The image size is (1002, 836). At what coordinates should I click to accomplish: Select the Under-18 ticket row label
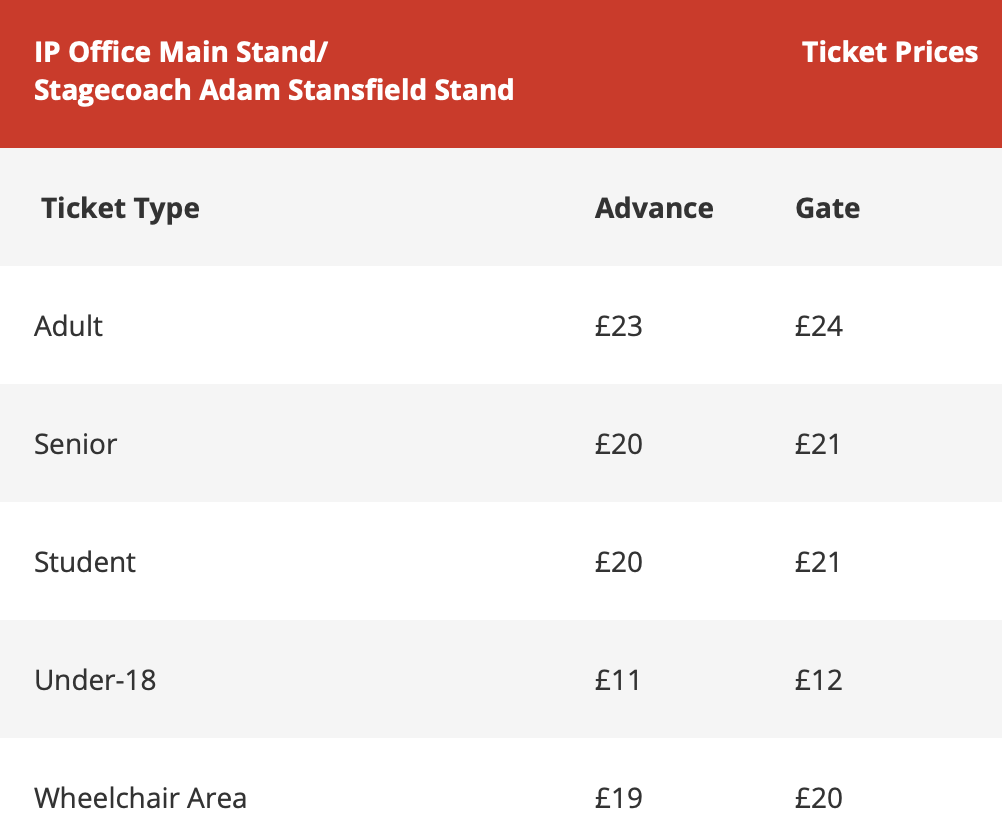95,680
